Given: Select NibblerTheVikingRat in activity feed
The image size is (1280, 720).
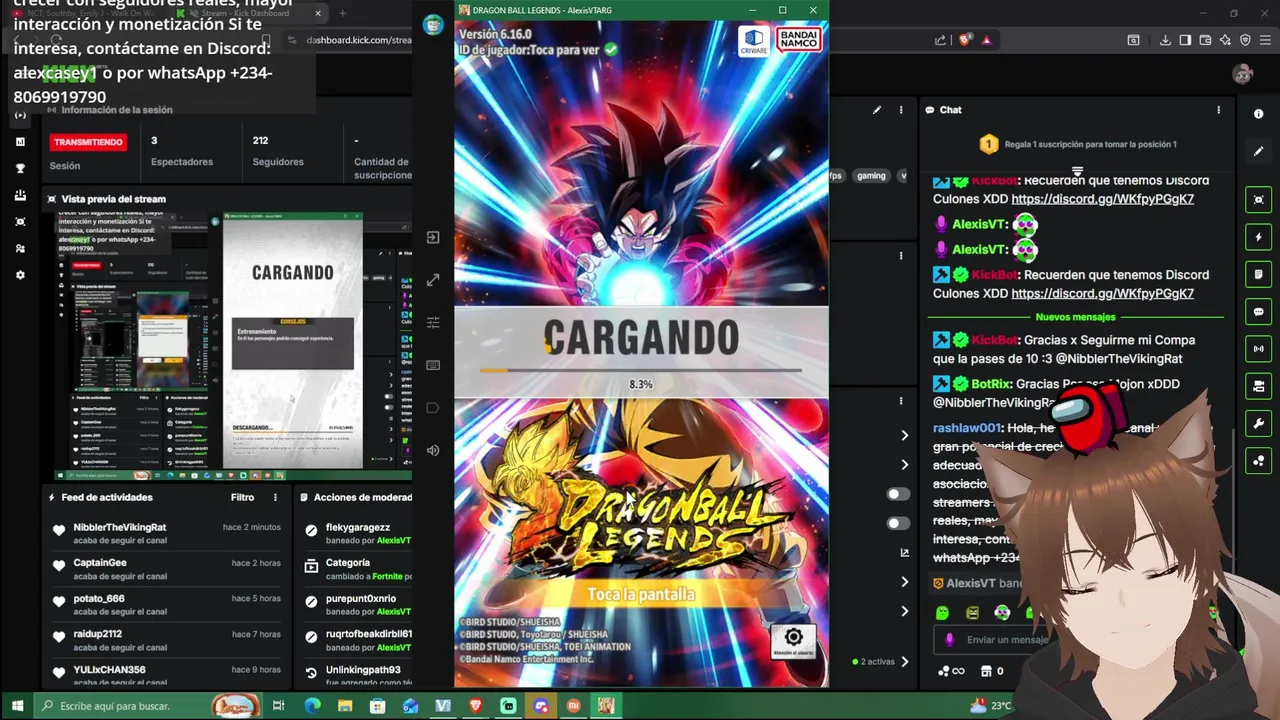Looking at the screenshot, I should tap(167, 533).
